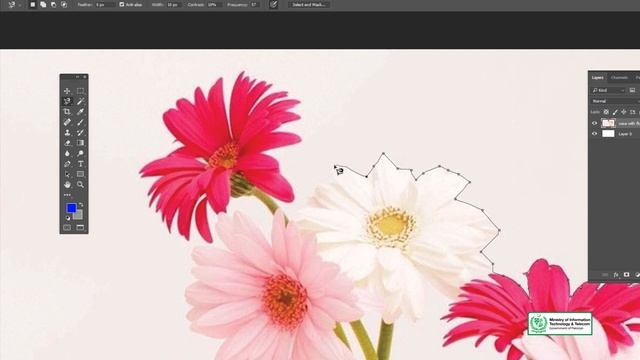Image resolution: width=640 pixels, height=360 pixels.
Task: Change screen mode from toolbox
Action: pos(80,227)
